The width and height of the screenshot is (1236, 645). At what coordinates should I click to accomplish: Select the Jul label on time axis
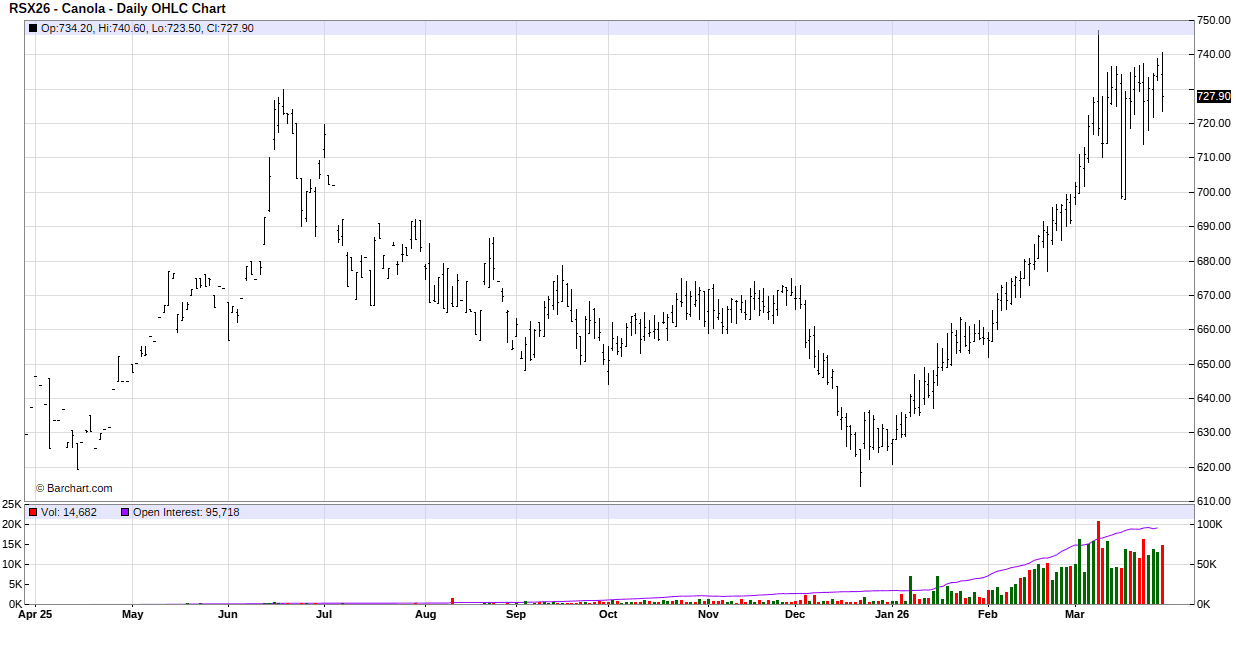(x=324, y=615)
